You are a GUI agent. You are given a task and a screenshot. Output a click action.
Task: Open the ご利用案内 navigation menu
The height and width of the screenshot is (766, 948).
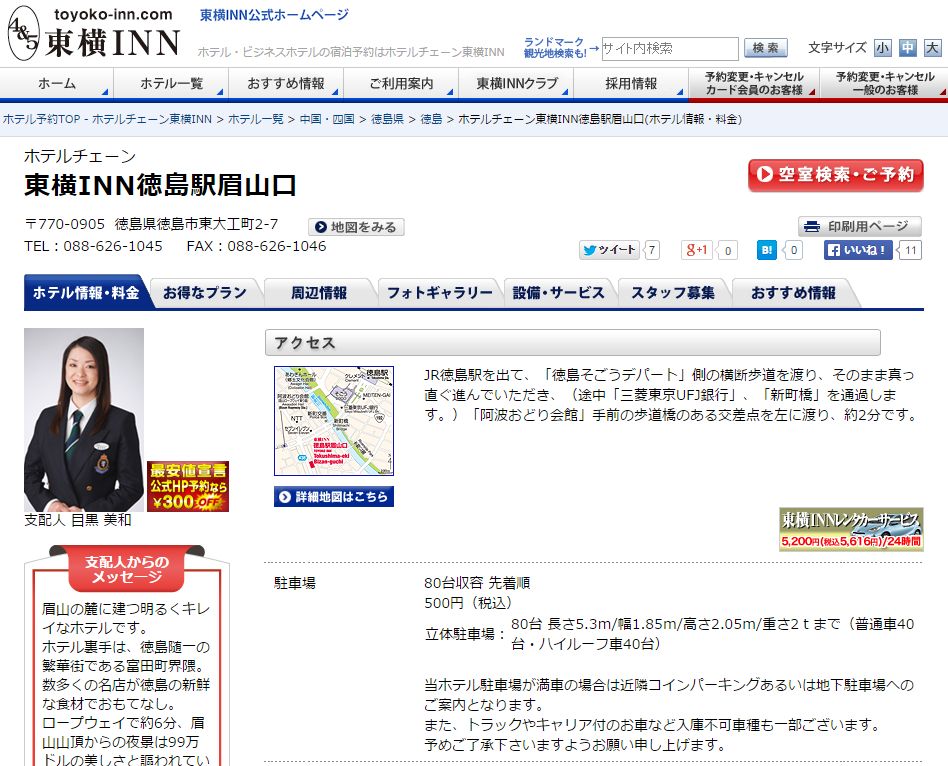(x=401, y=83)
